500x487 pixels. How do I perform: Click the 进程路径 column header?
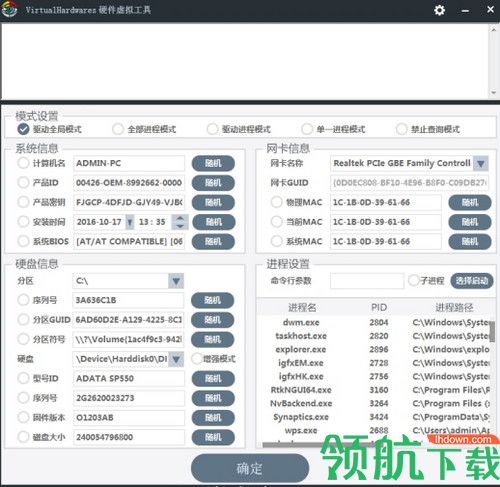(454, 307)
